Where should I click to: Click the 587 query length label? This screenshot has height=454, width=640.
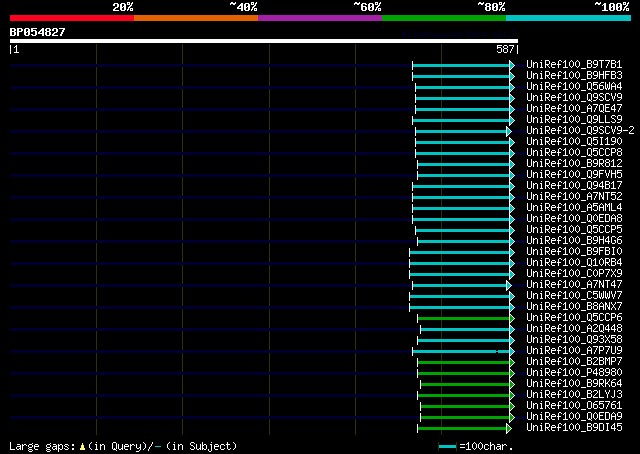click(x=505, y=49)
